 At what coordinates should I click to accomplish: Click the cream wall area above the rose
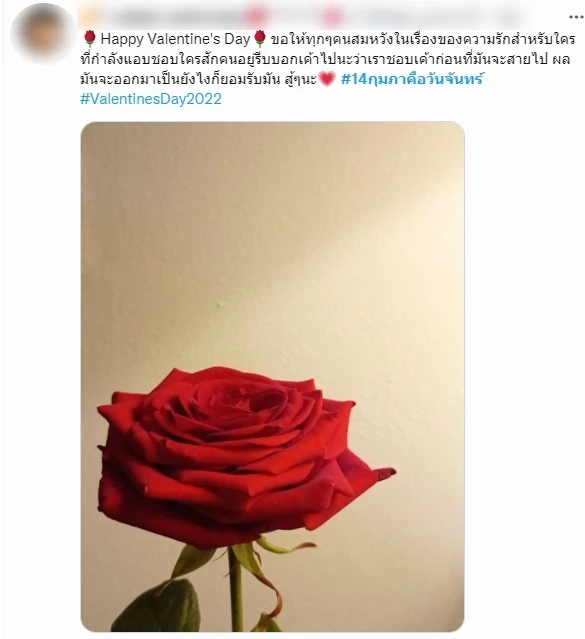pyautogui.click(x=272, y=236)
